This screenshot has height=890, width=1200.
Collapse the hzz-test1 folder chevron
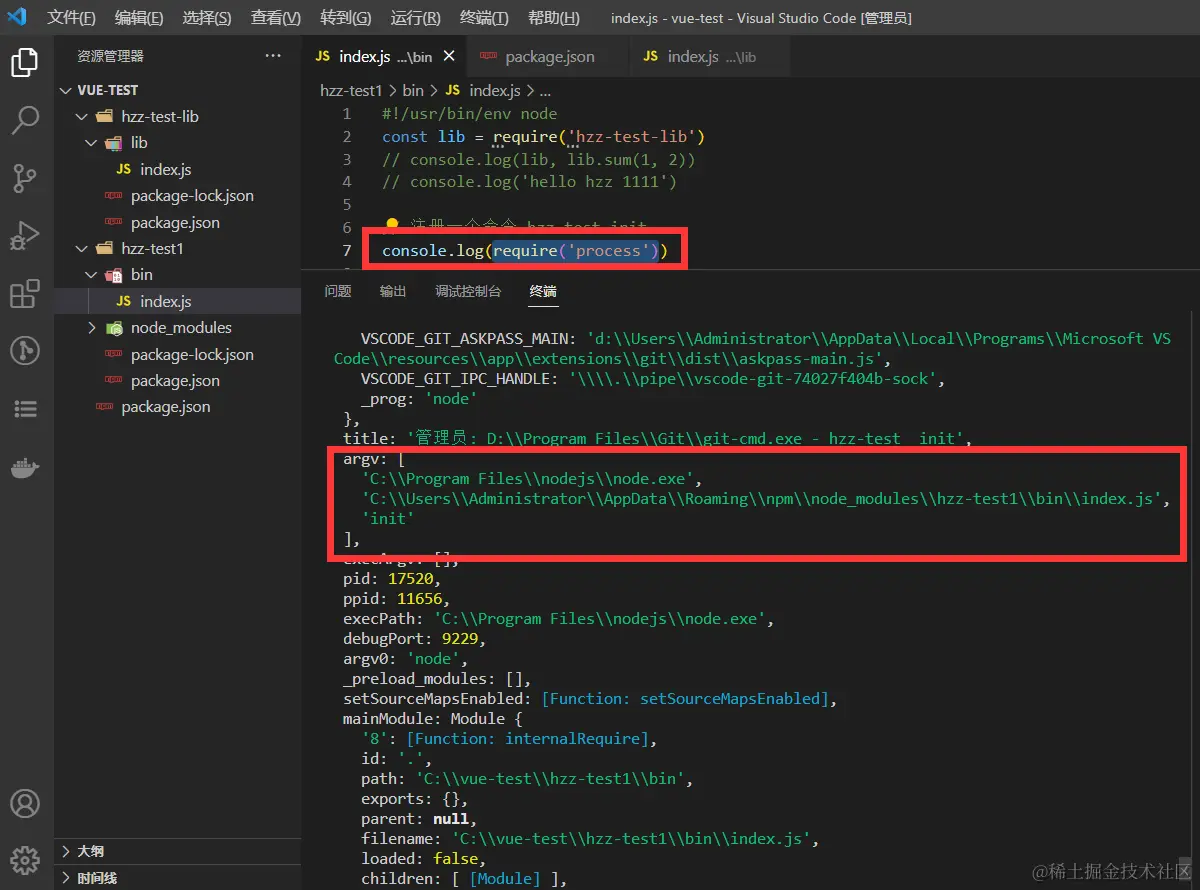coord(83,248)
